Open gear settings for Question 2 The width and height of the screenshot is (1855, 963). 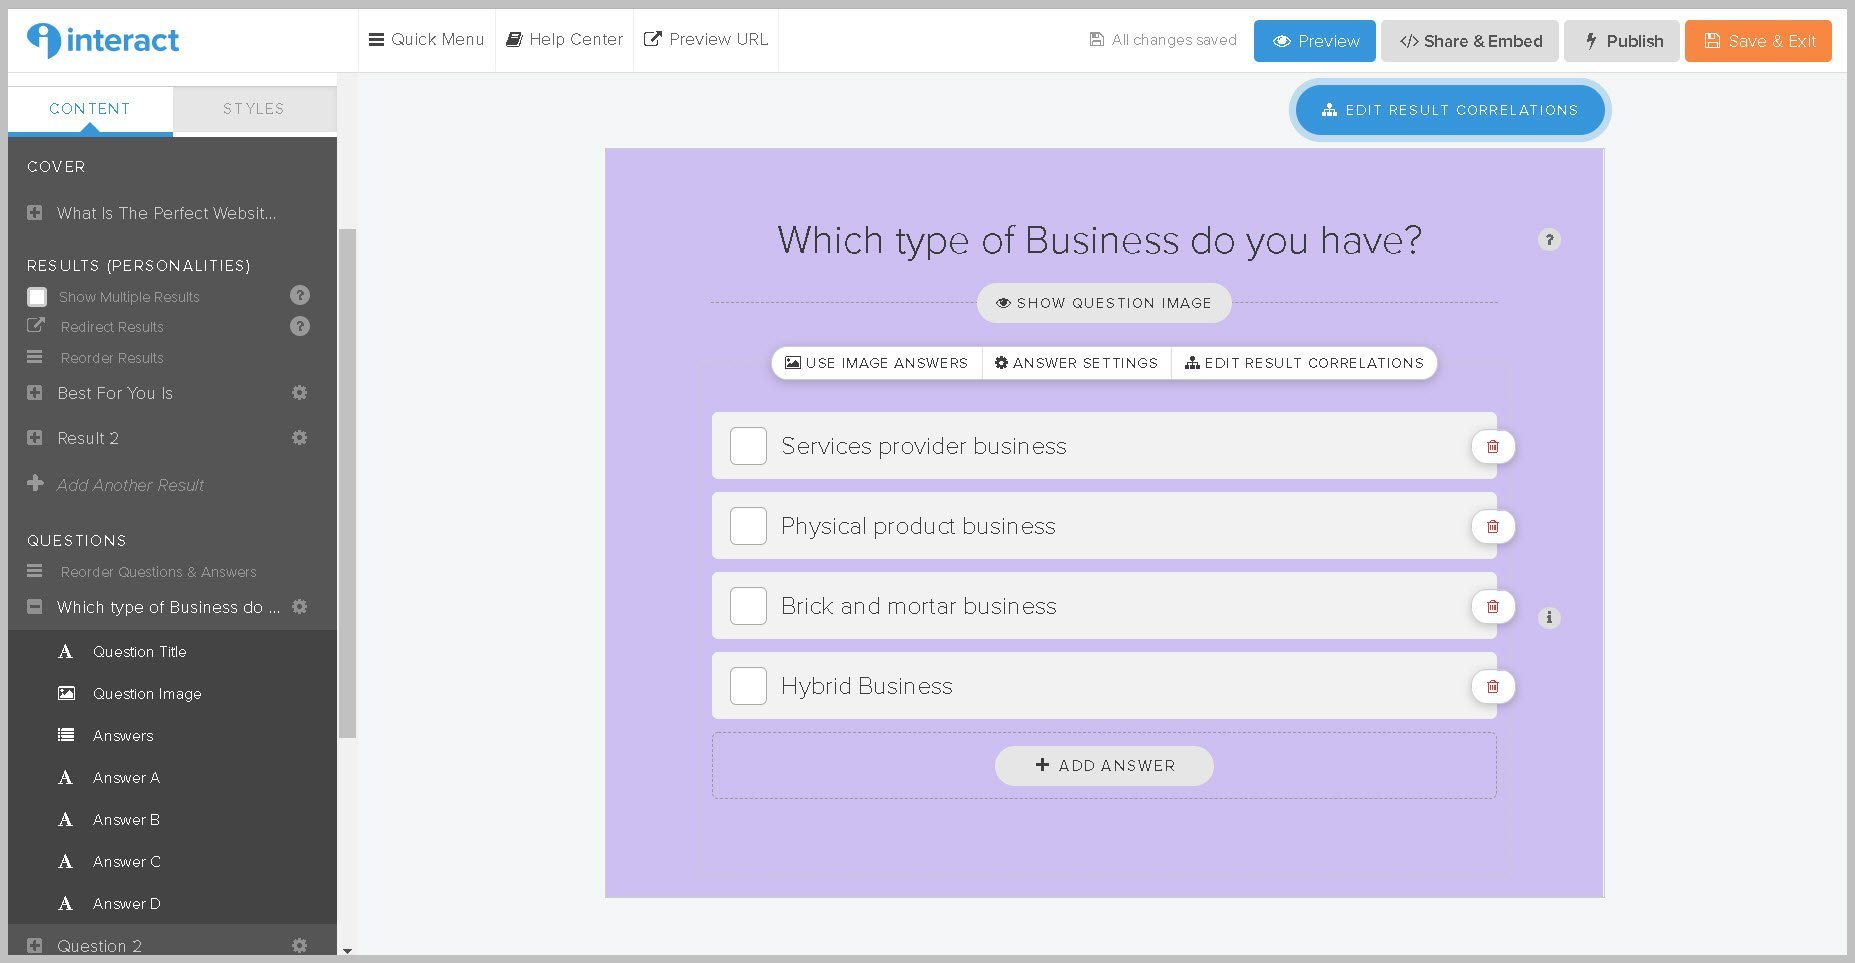(299, 946)
